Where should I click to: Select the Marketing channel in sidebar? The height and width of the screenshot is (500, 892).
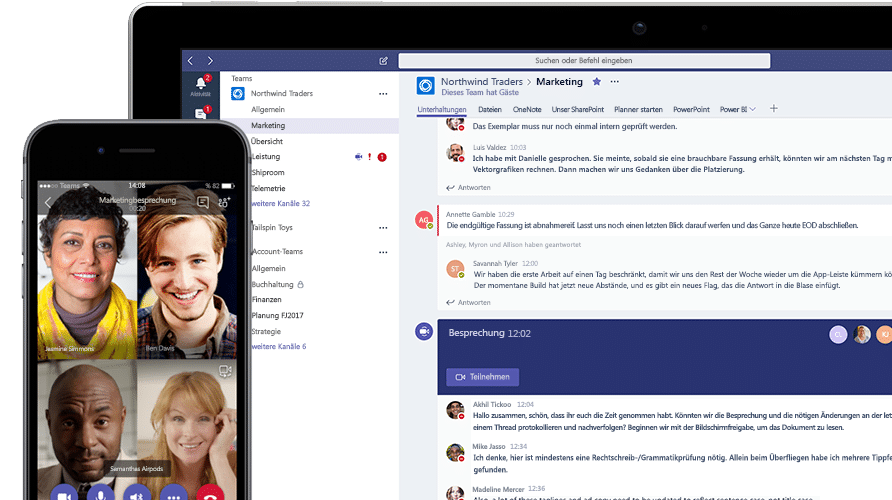point(310,126)
